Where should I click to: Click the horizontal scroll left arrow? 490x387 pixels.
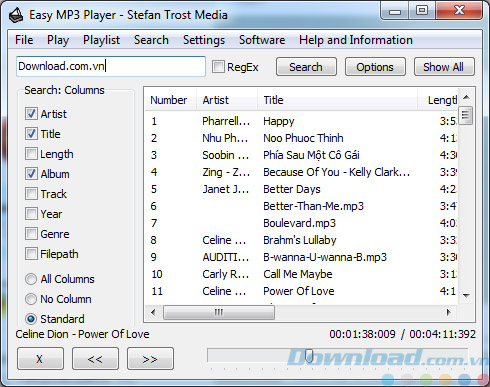pos(153,313)
